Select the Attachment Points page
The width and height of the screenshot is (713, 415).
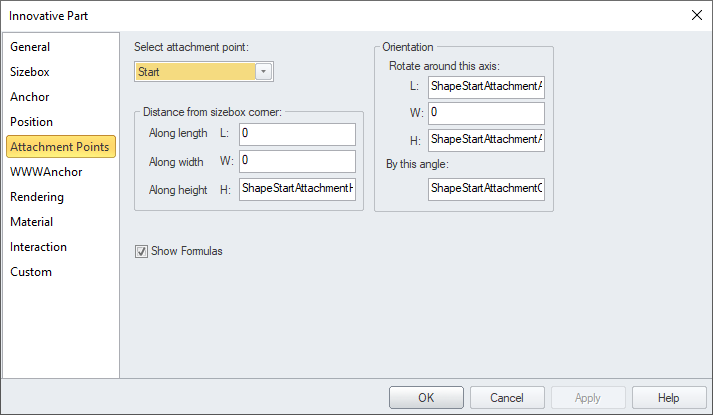coord(61,146)
